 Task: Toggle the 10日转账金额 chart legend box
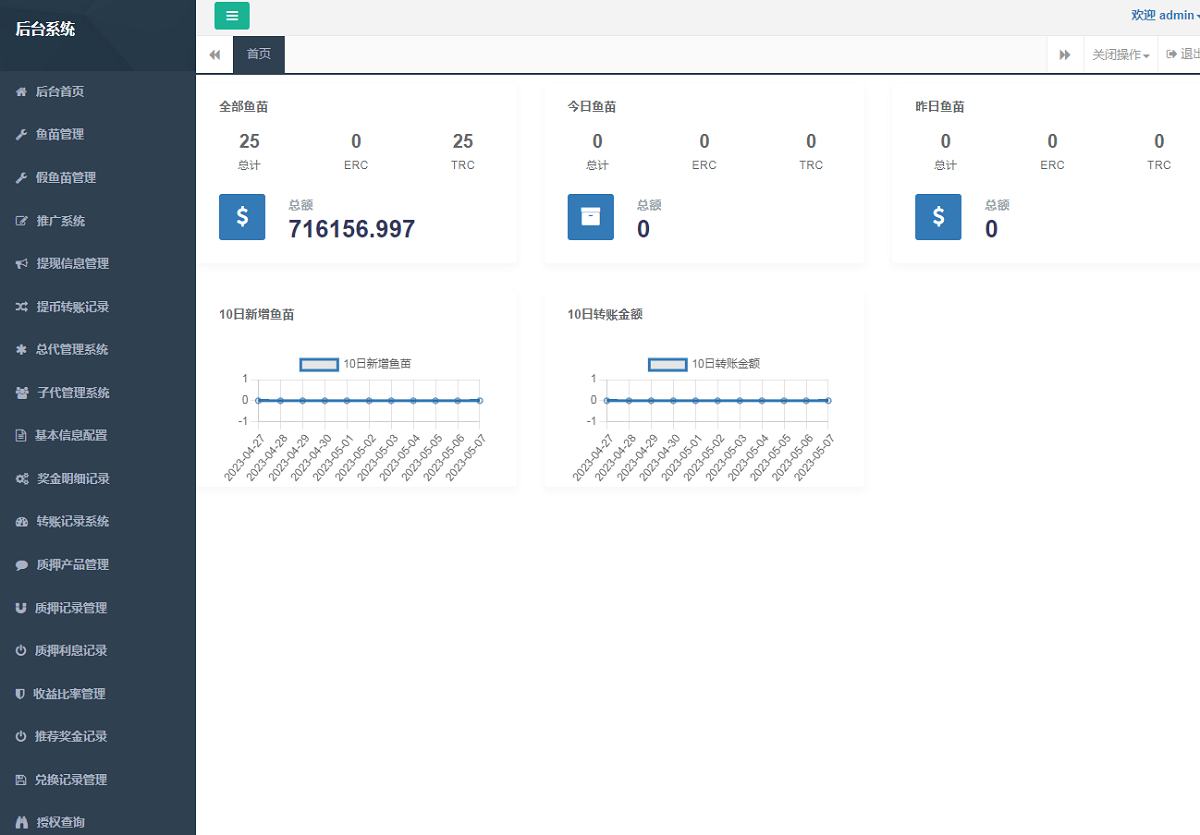click(667, 364)
